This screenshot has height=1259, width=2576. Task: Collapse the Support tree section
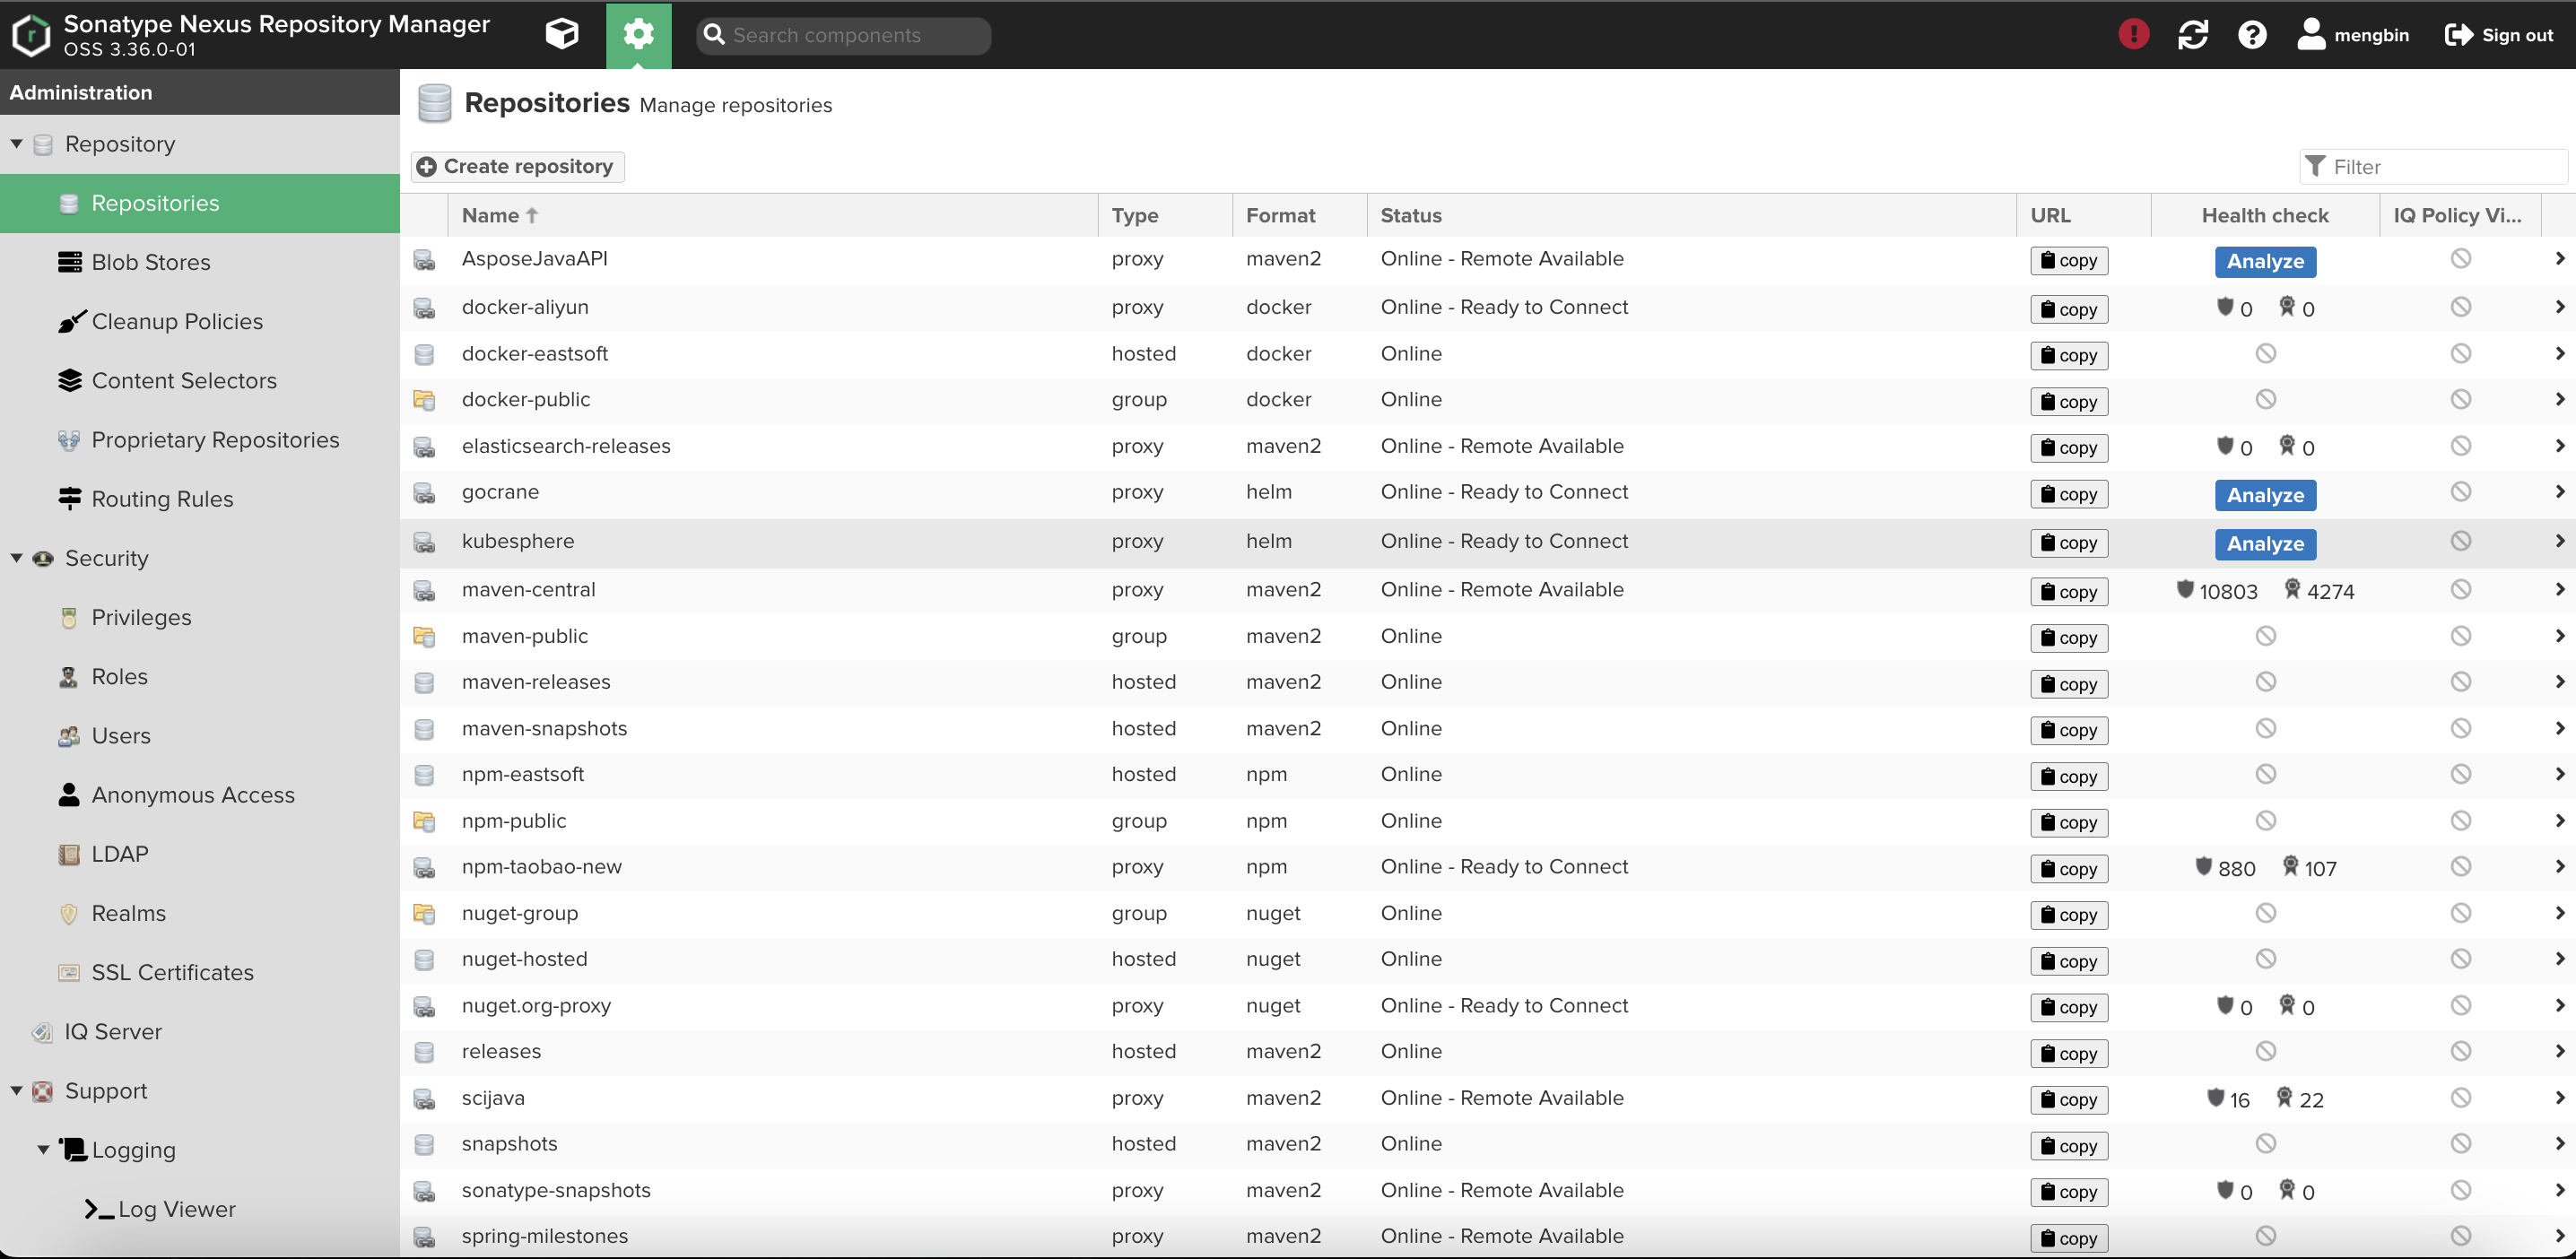click(x=16, y=1091)
